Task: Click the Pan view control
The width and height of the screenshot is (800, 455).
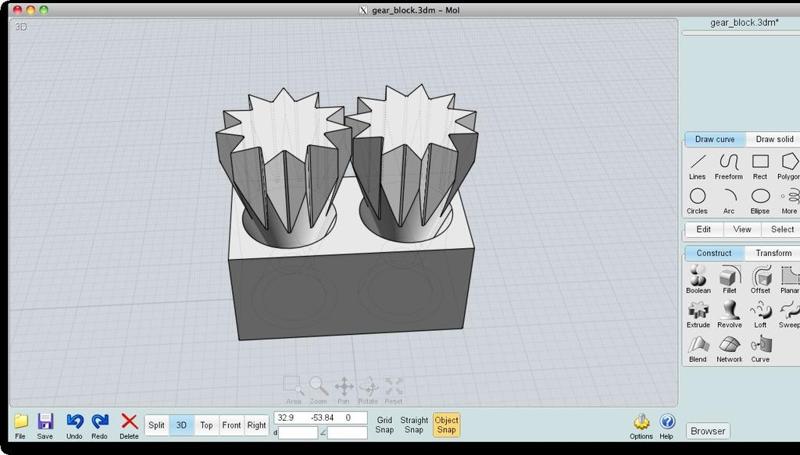Action: click(x=344, y=390)
